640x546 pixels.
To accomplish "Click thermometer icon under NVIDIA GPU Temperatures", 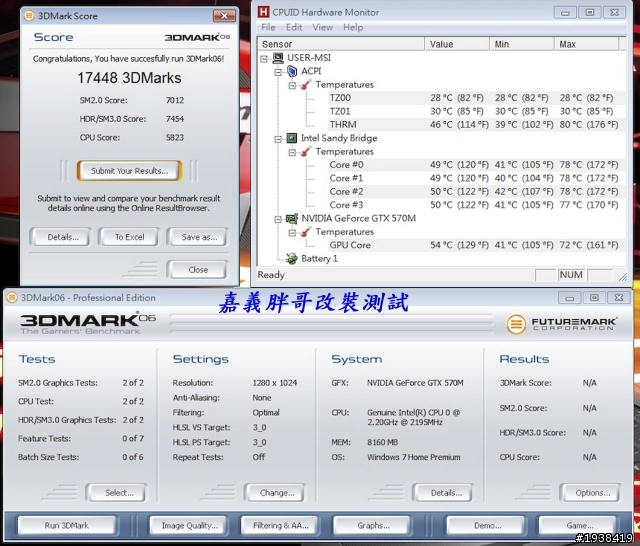I will pyautogui.click(x=306, y=232).
